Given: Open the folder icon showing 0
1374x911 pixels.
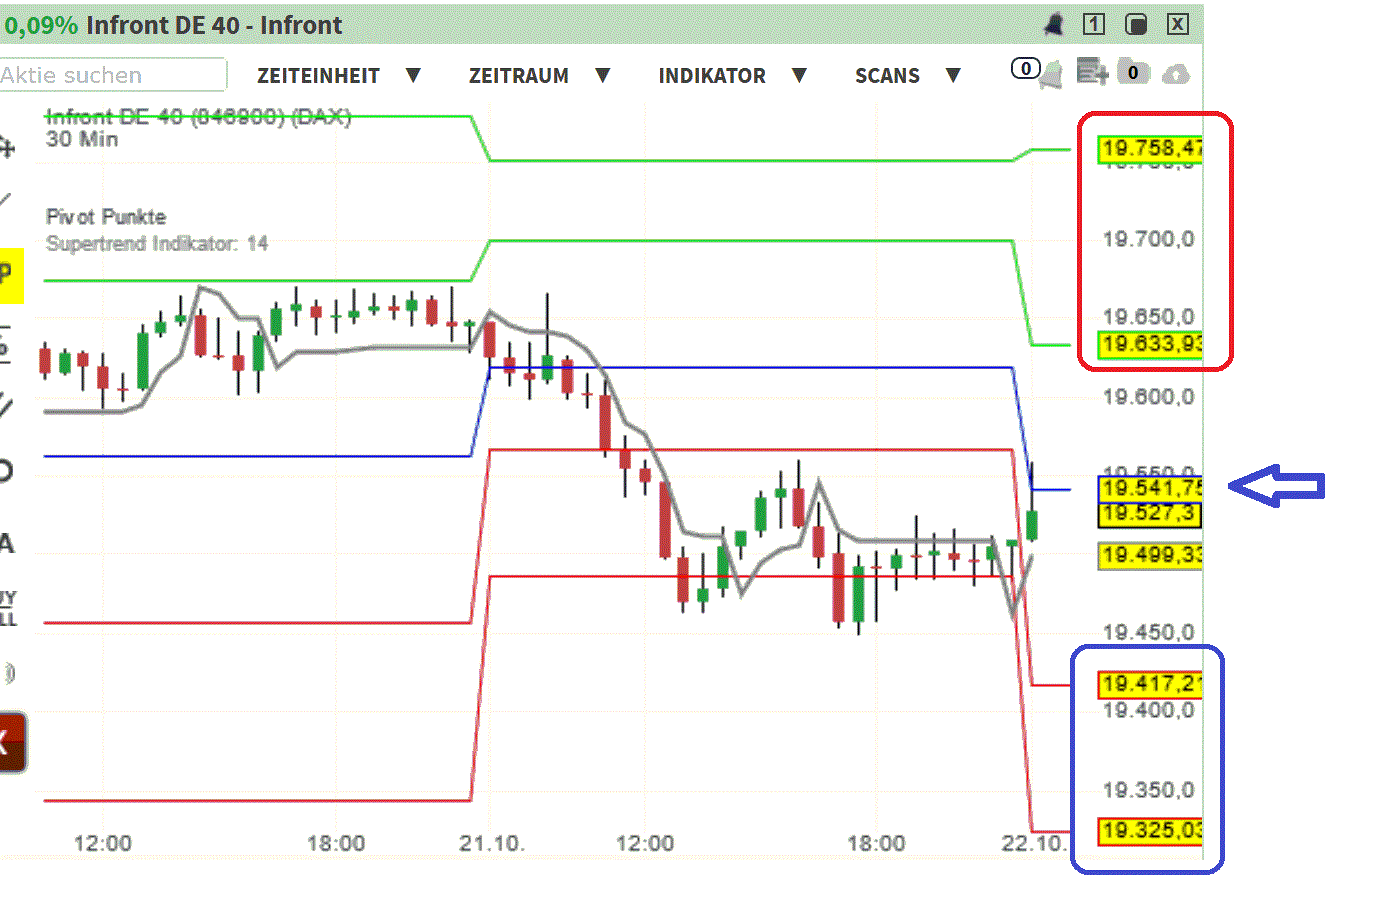Looking at the screenshot, I should (x=1133, y=72).
